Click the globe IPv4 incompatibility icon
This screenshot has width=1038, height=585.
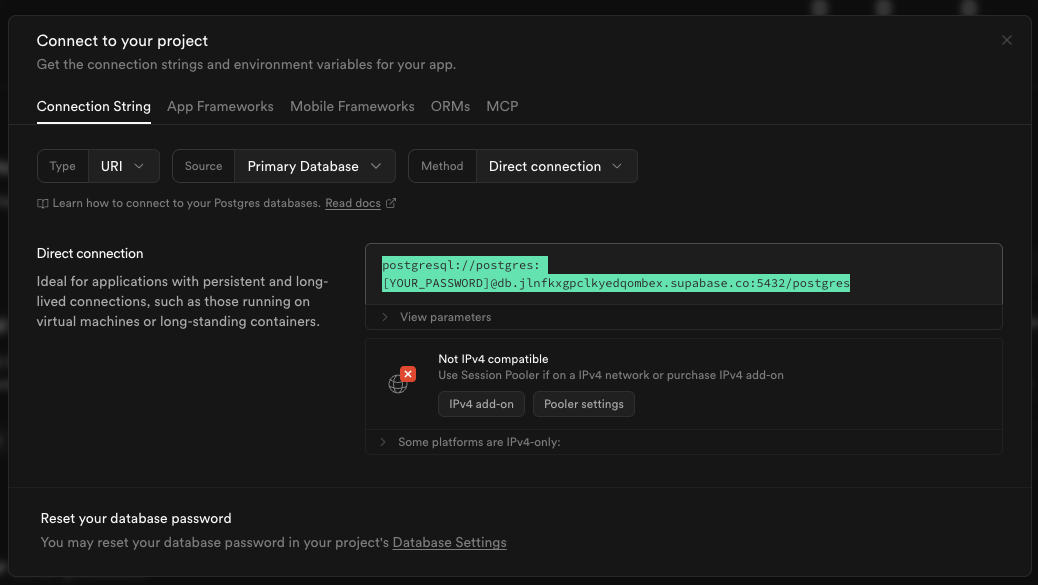coord(400,381)
